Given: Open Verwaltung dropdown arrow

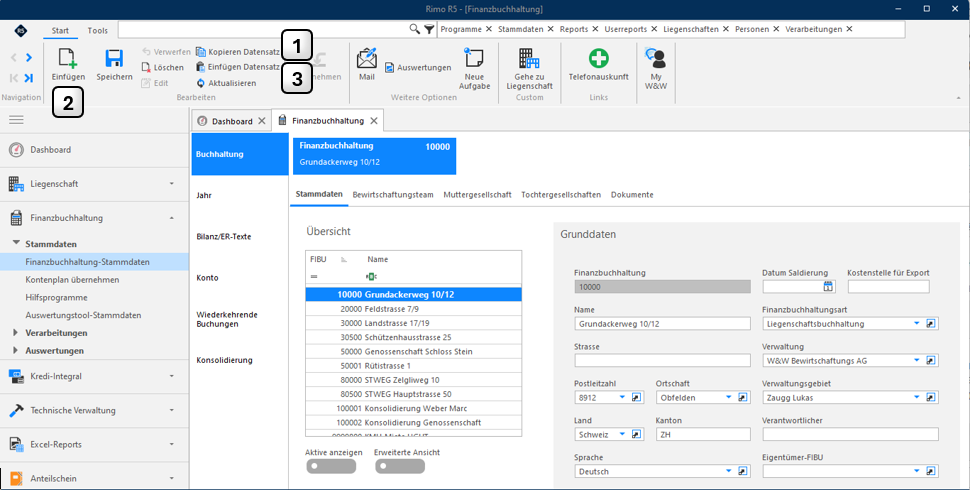Looking at the screenshot, I should pos(917,360).
